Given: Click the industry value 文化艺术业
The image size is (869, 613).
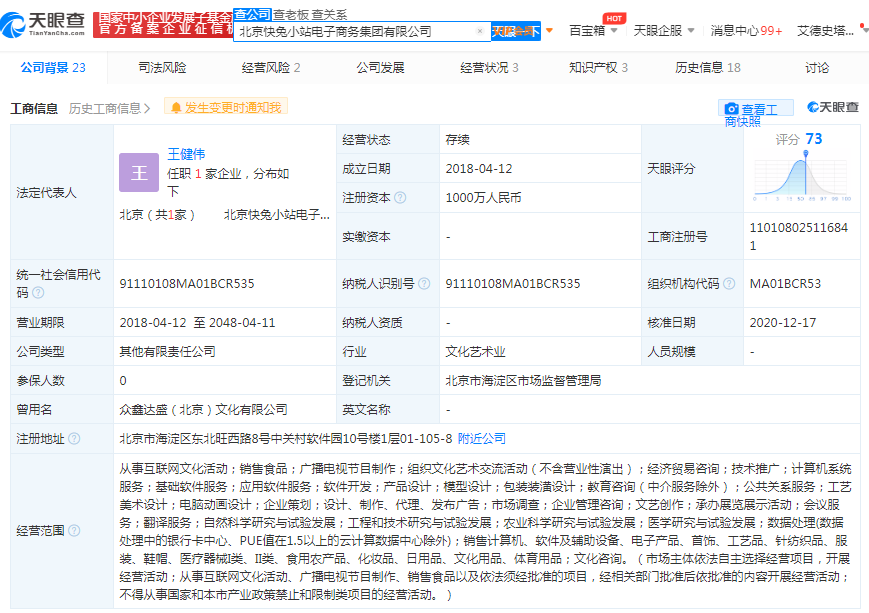Looking at the screenshot, I should coord(476,351).
